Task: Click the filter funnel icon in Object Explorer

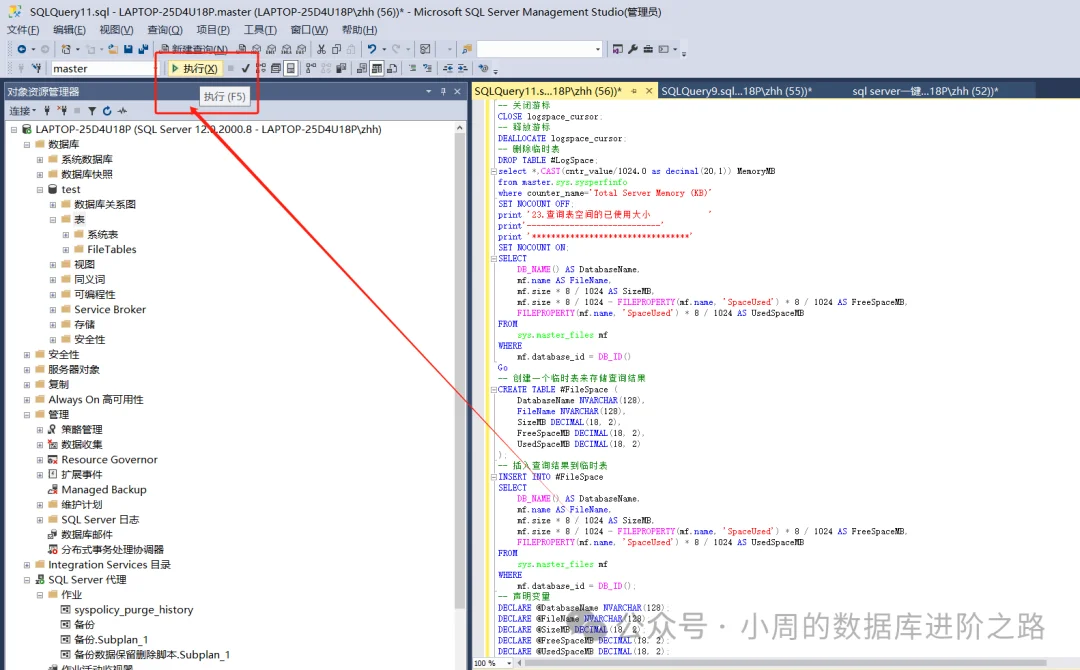Action: pos(92,111)
